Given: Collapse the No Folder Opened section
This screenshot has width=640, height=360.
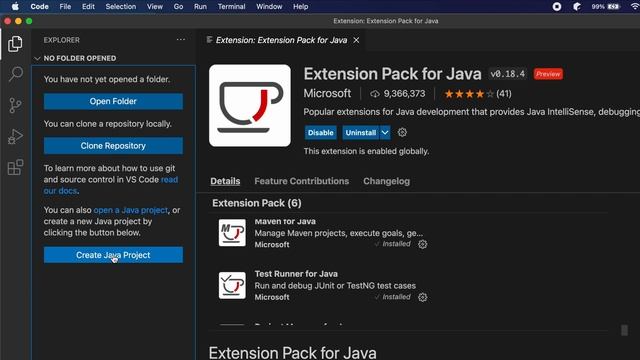Looking at the screenshot, I should pos(37,58).
